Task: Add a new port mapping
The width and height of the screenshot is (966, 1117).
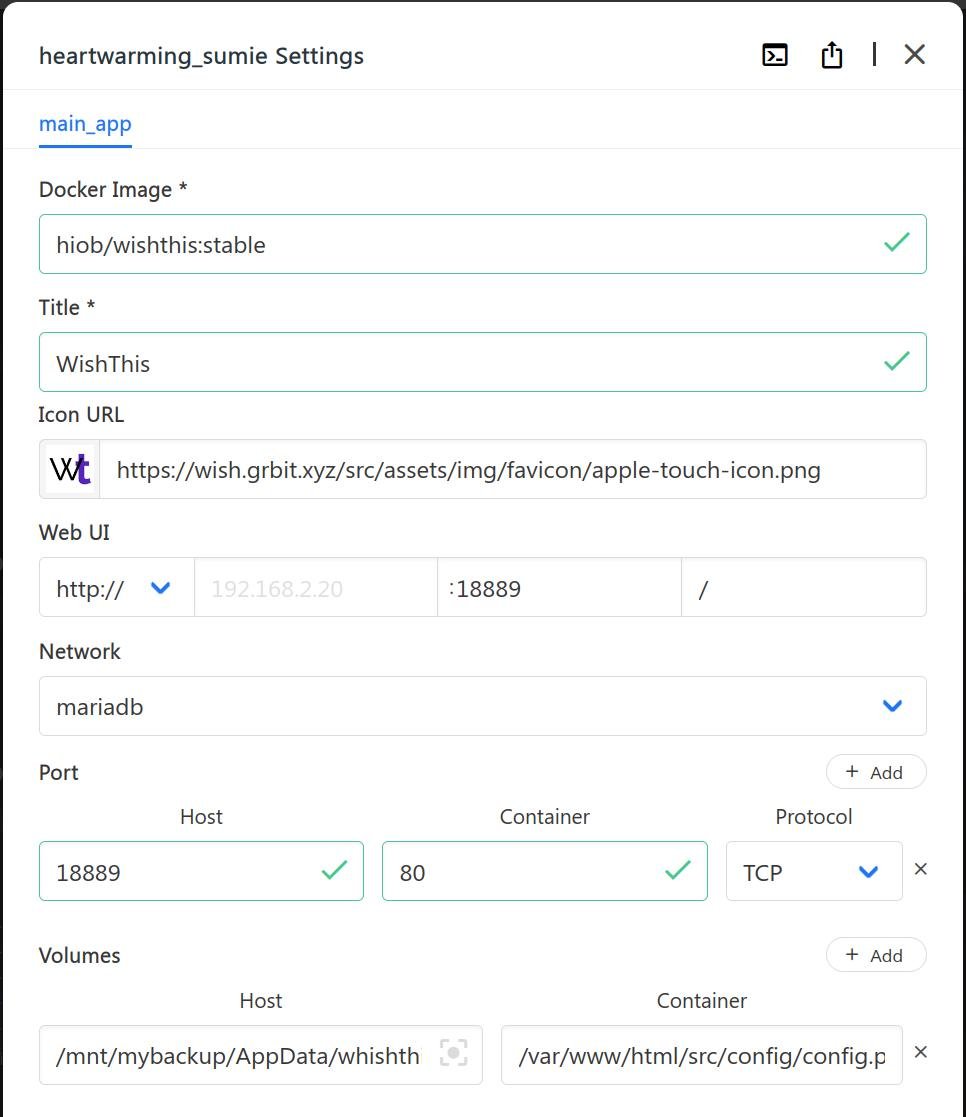Action: (875, 772)
